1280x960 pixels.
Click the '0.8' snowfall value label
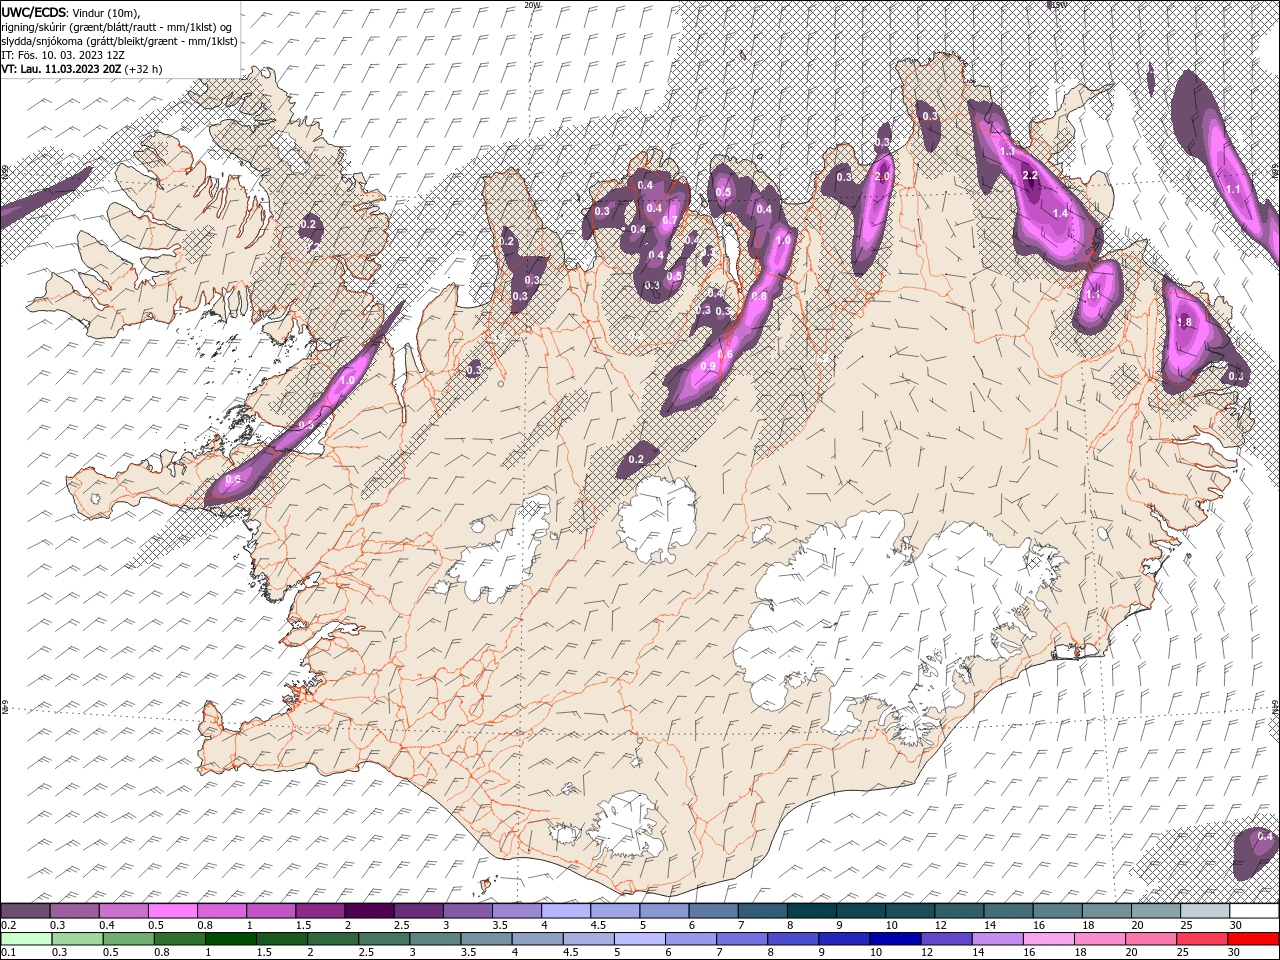pos(759,297)
